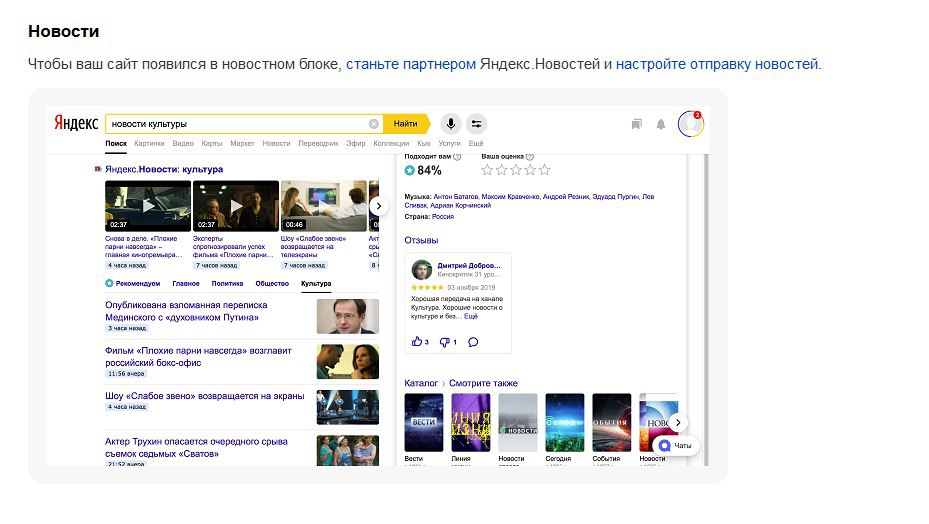Image resolution: width=929 pixels, height=524 pixels.
Task: Open review comments speech bubble icon
Action: (x=473, y=342)
